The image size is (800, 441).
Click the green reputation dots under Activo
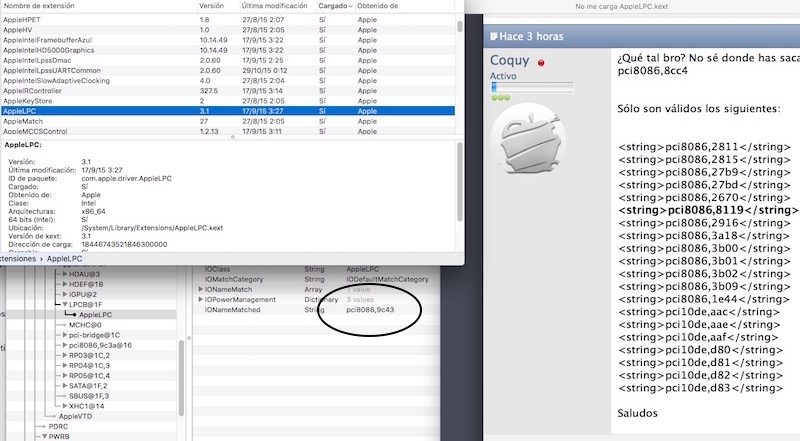coord(501,97)
